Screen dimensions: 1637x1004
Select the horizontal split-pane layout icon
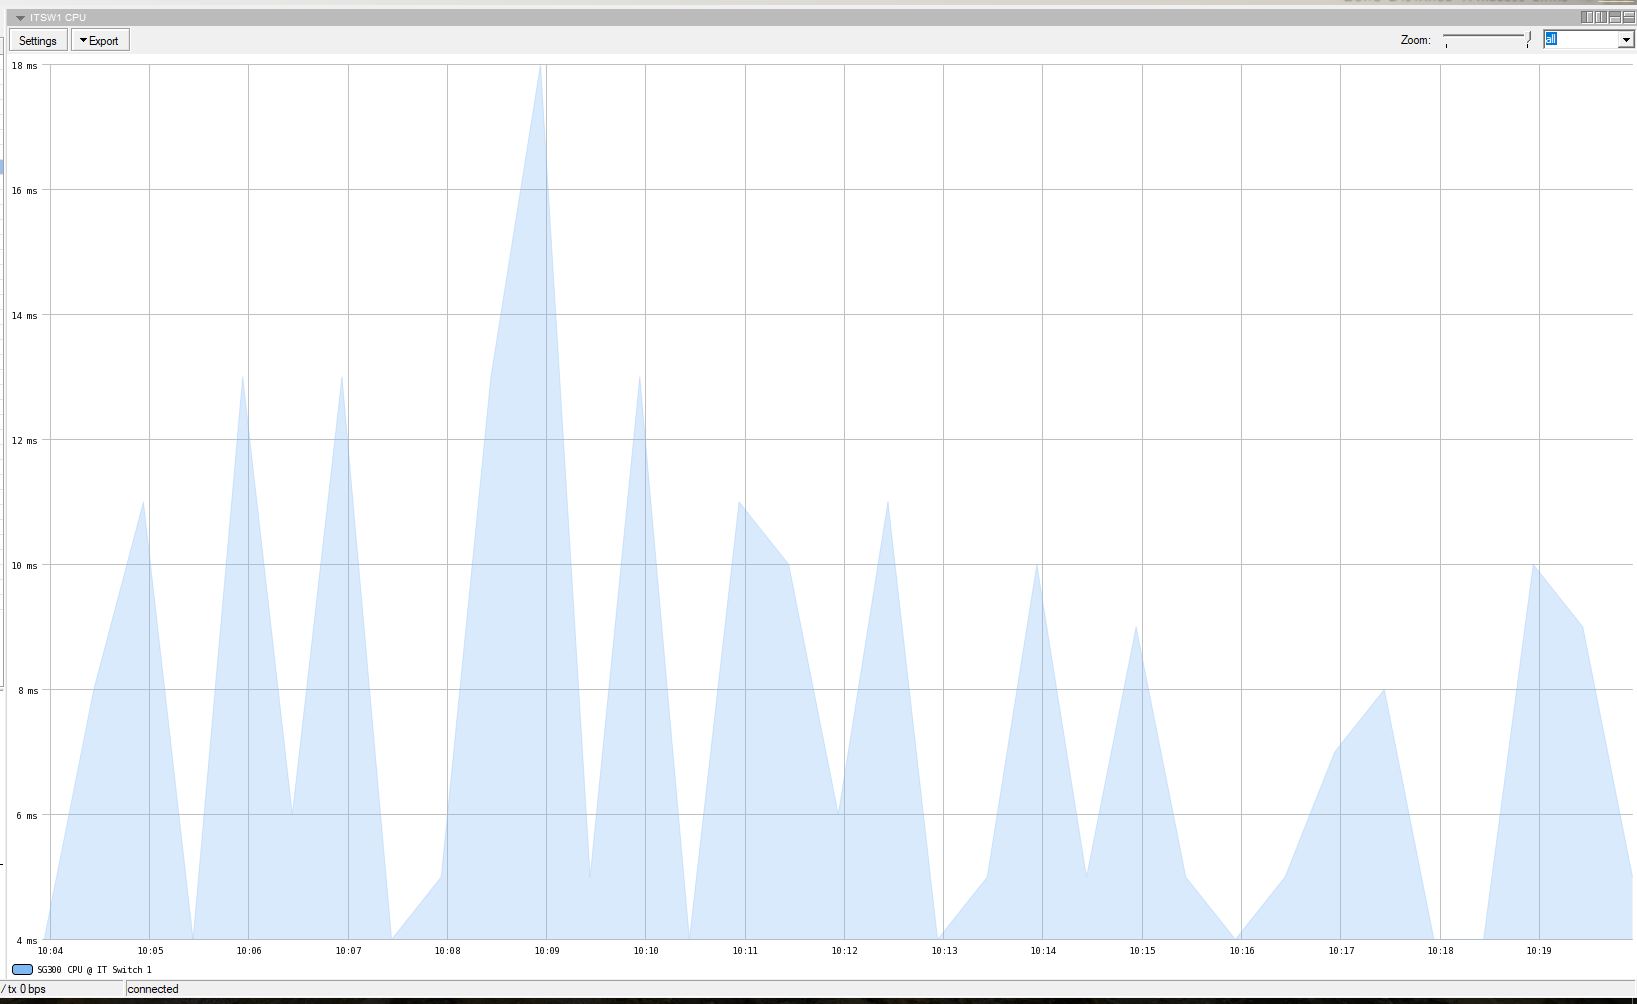[x=1614, y=17]
